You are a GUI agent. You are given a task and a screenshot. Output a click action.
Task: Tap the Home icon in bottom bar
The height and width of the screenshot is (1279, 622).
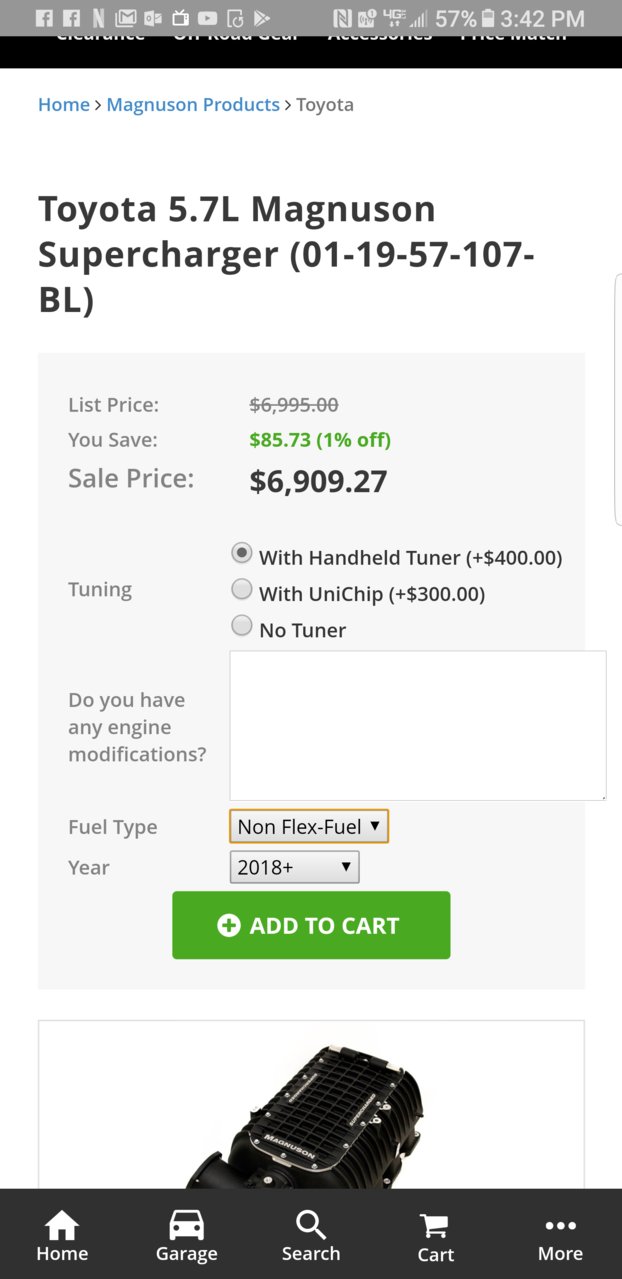(x=62, y=1236)
